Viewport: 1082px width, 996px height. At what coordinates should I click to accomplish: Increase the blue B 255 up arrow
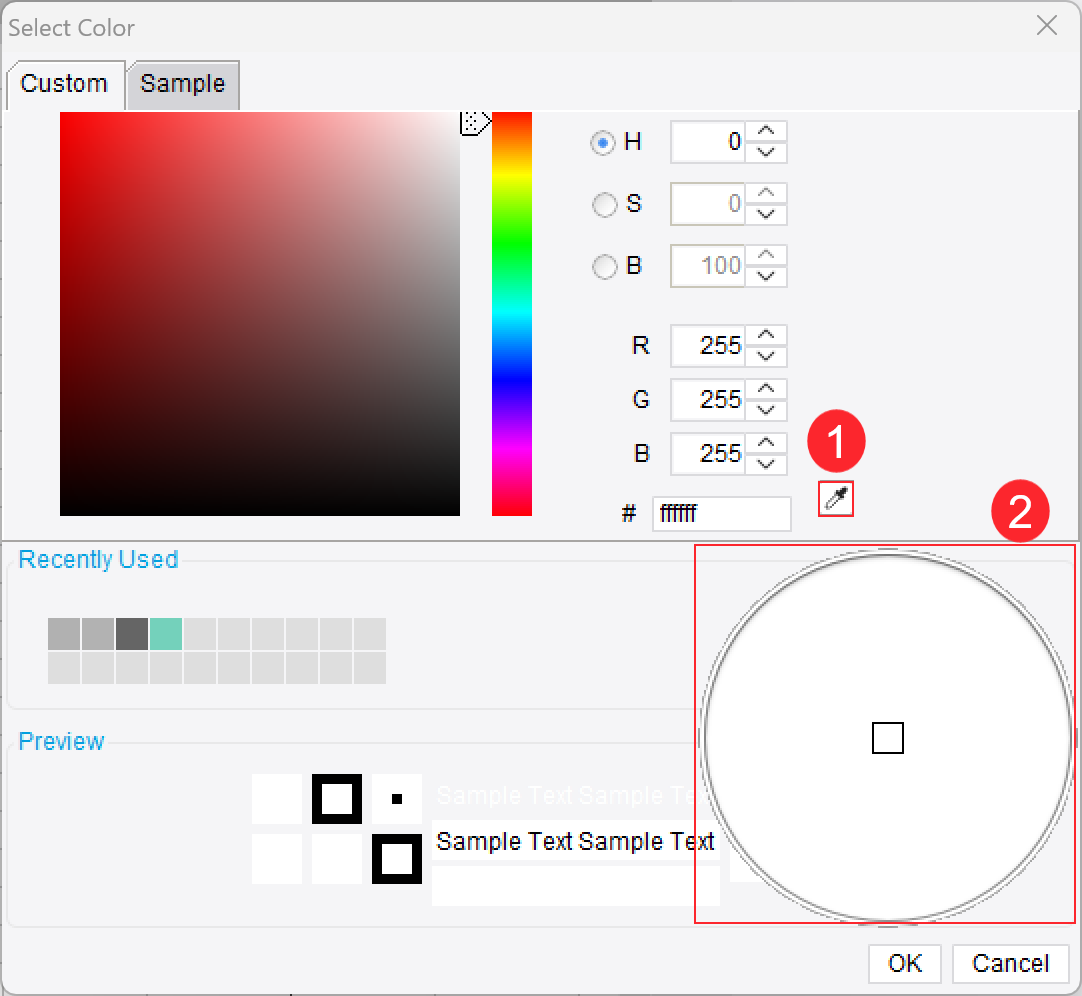click(766, 443)
